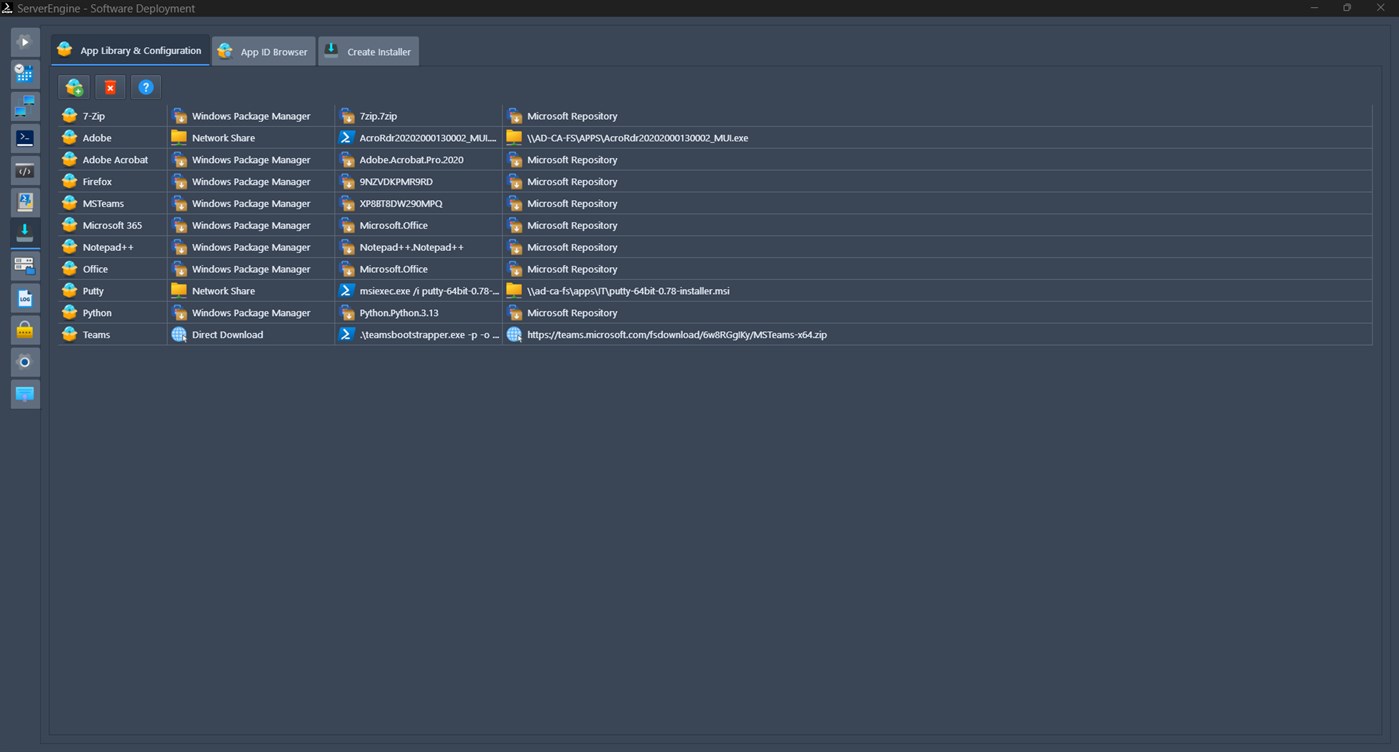Click the Direct Download source type

click(x=227, y=335)
